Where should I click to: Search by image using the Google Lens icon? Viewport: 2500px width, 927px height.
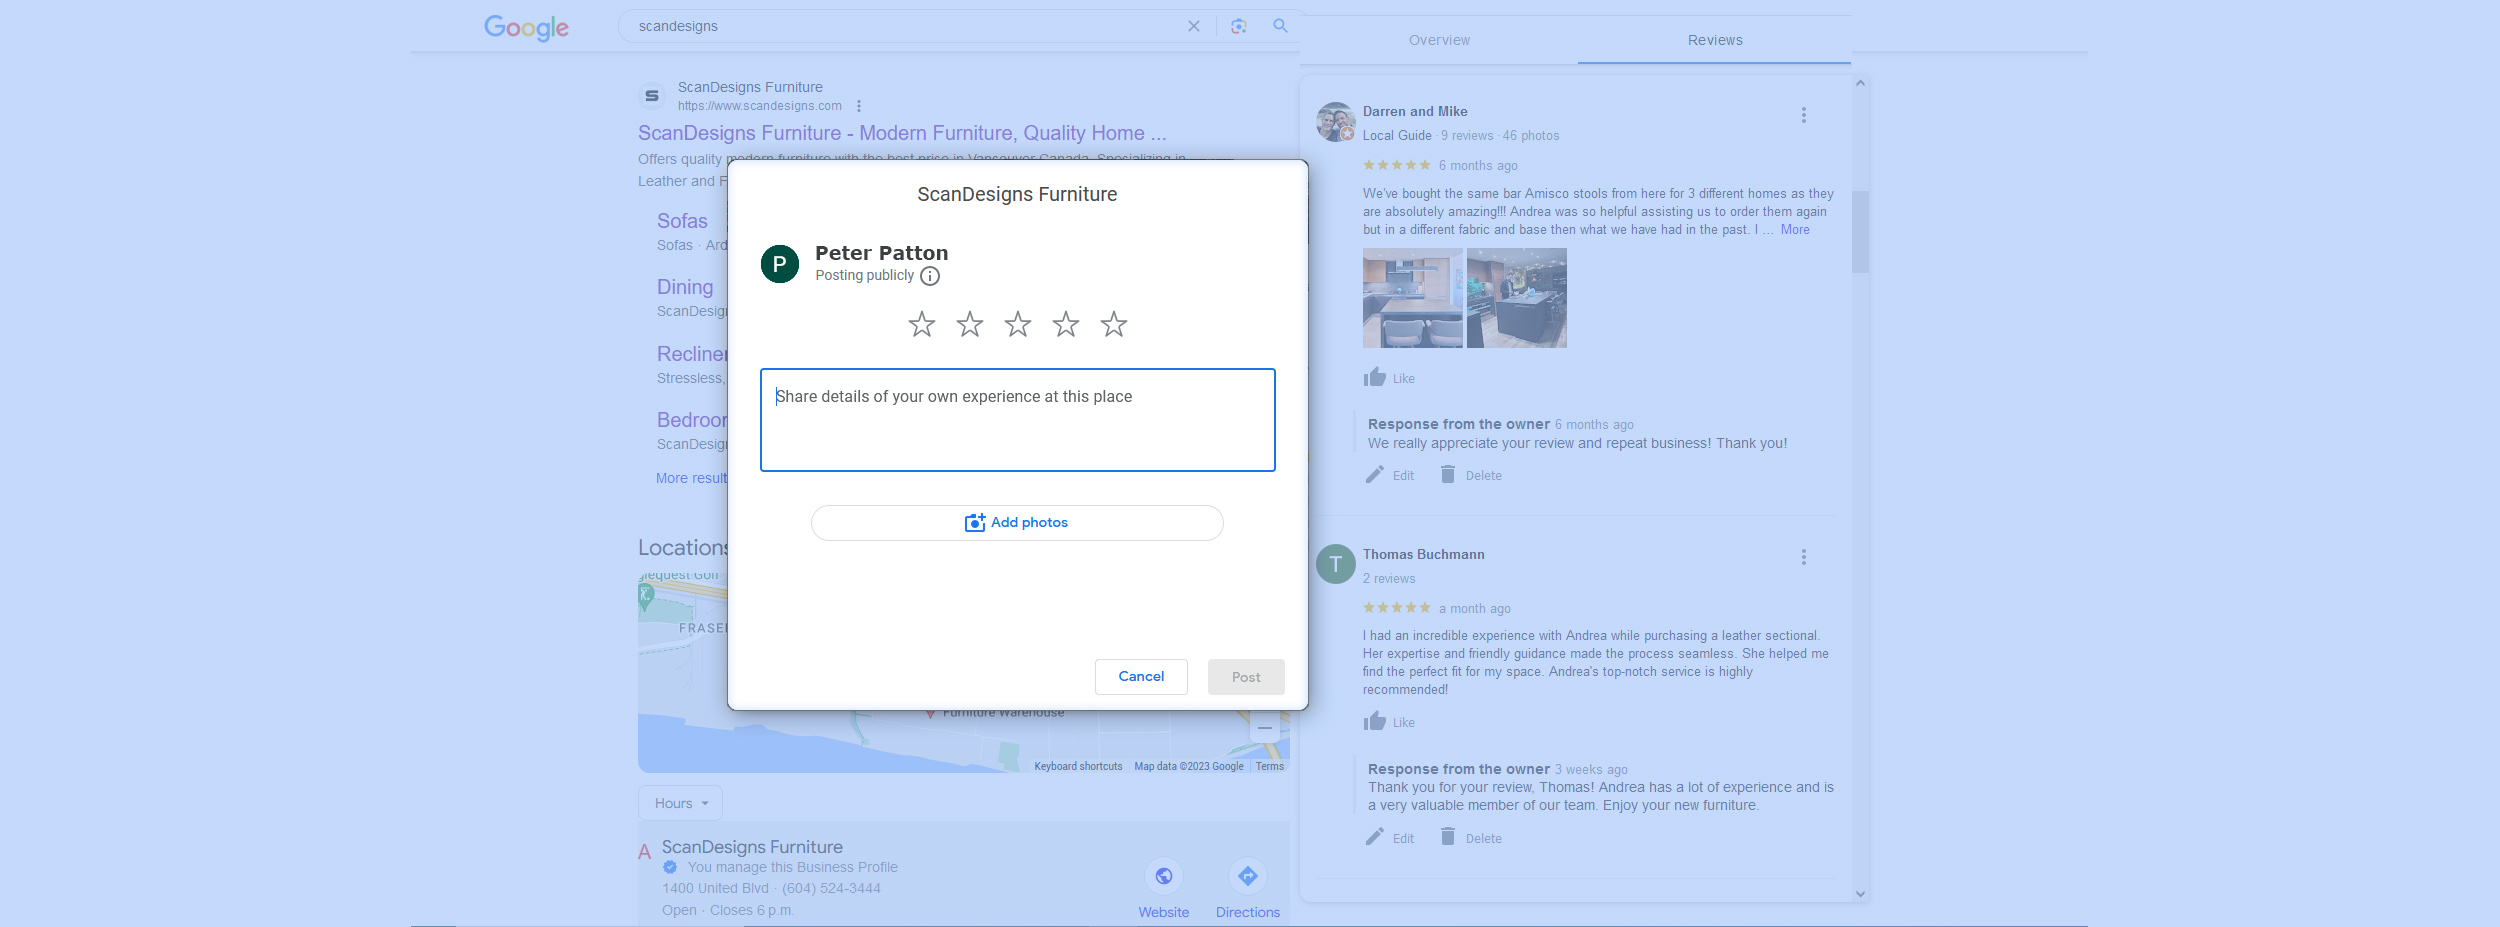coord(1239,26)
